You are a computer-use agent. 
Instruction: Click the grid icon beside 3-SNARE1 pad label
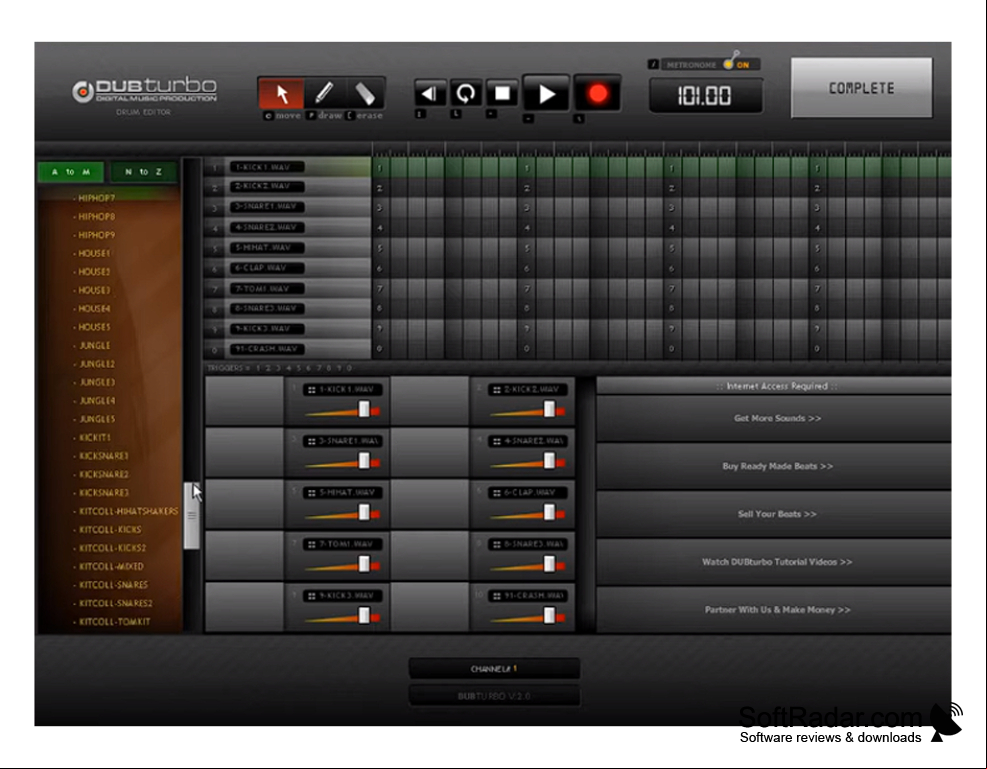(312, 442)
